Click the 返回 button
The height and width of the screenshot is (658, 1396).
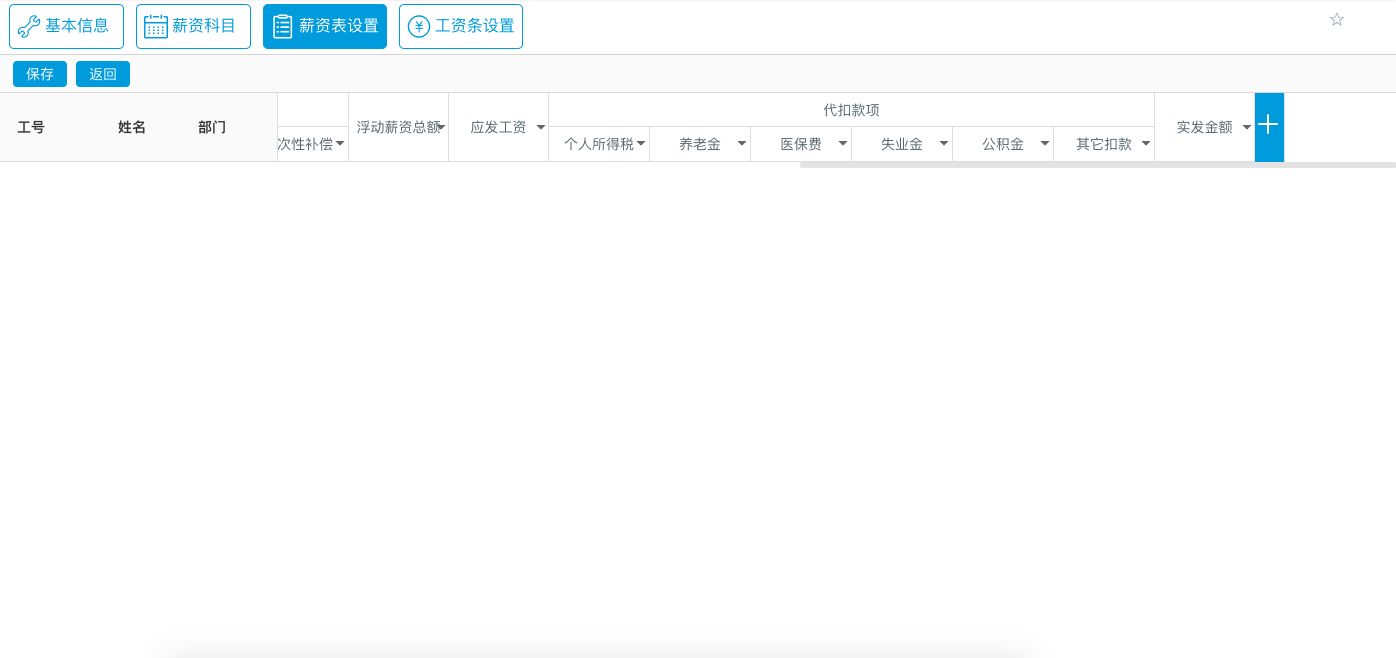click(103, 74)
